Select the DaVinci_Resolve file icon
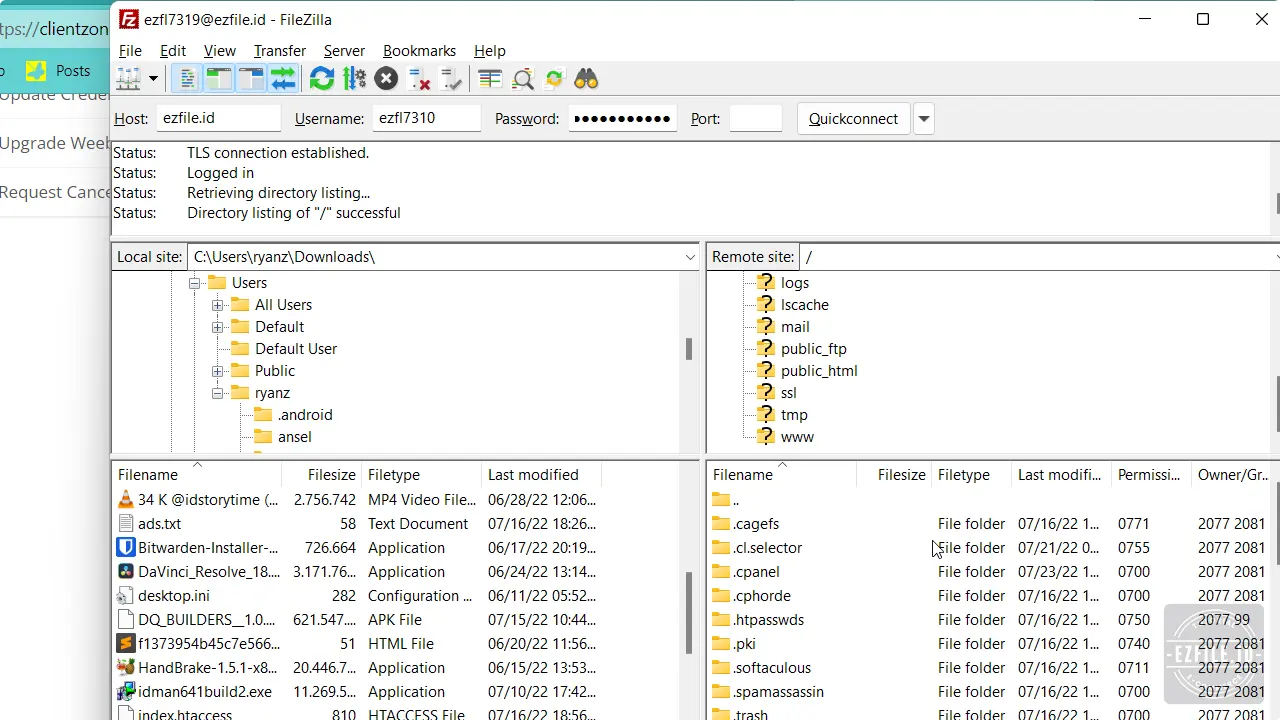This screenshot has height=720, width=1280. (126, 572)
